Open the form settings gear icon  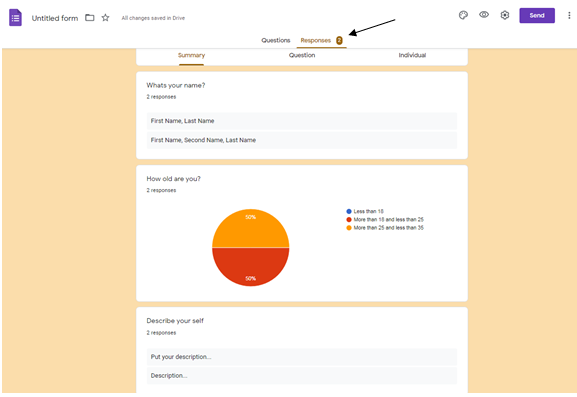click(x=505, y=15)
